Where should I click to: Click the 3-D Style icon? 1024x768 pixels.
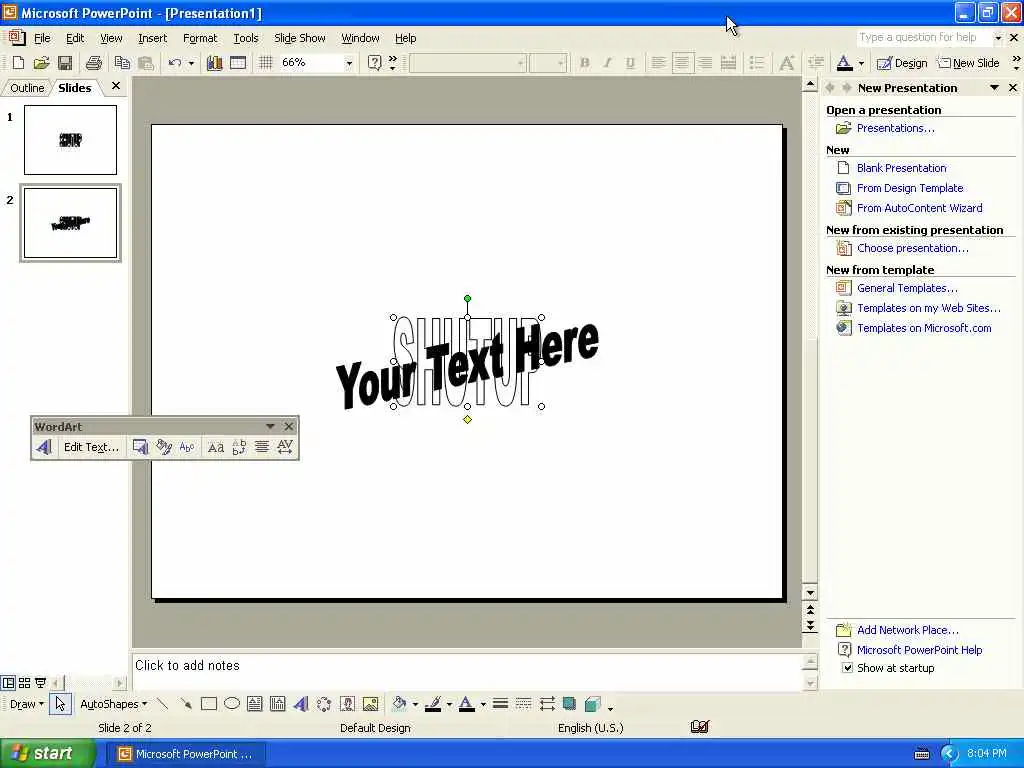pos(592,704)
